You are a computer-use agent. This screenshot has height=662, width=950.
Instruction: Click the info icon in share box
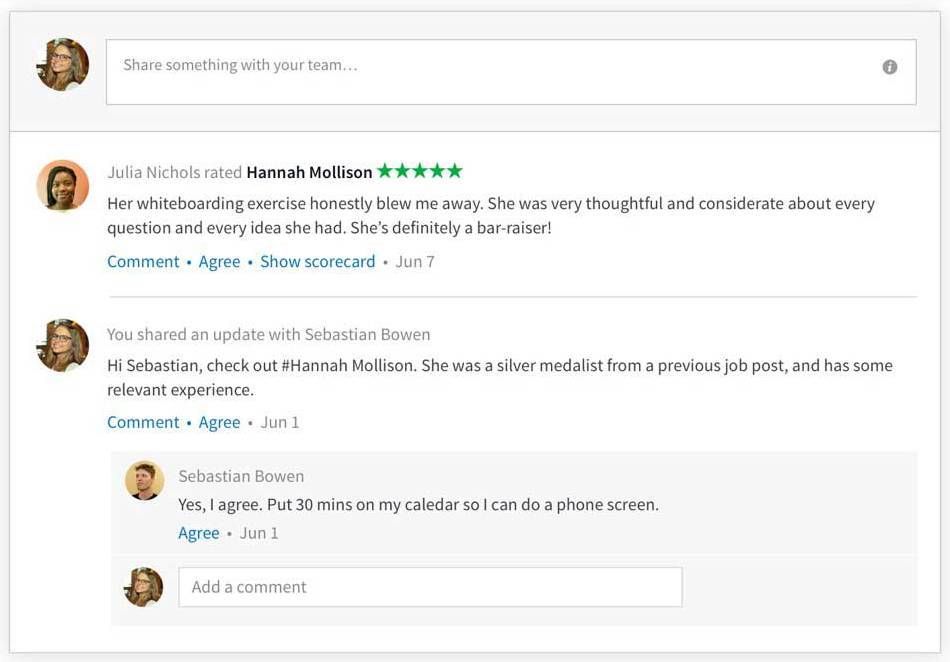click(x=889, y=67)
